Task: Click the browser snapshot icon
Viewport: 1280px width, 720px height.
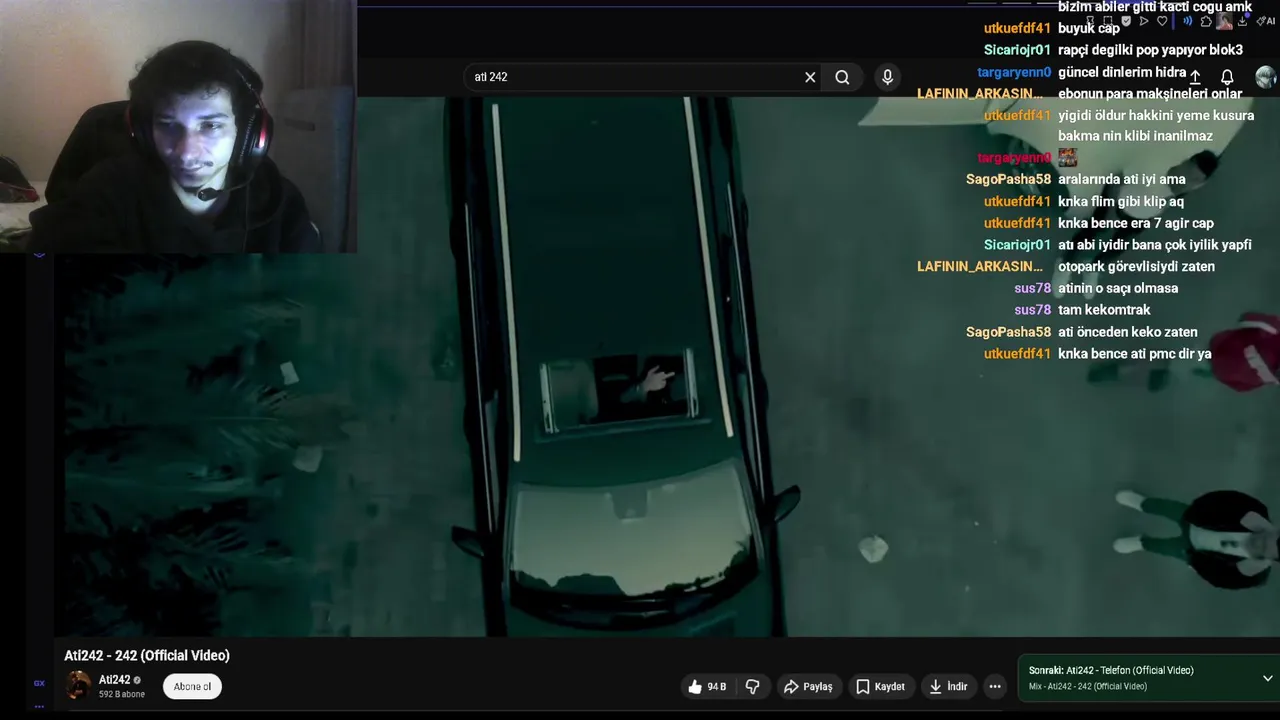Action: (x=1108, y=21)
